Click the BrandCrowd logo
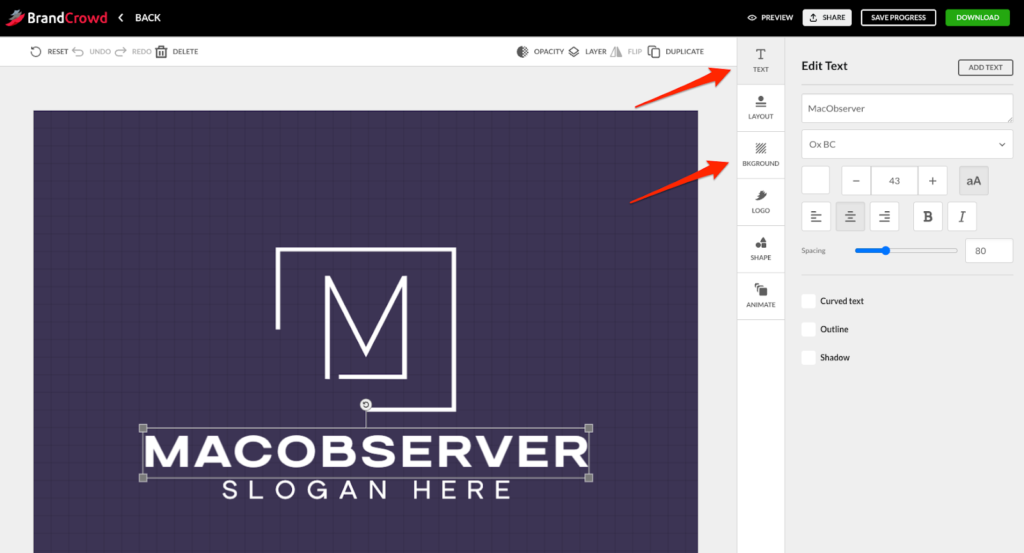1024x553 pixels. 56,18
